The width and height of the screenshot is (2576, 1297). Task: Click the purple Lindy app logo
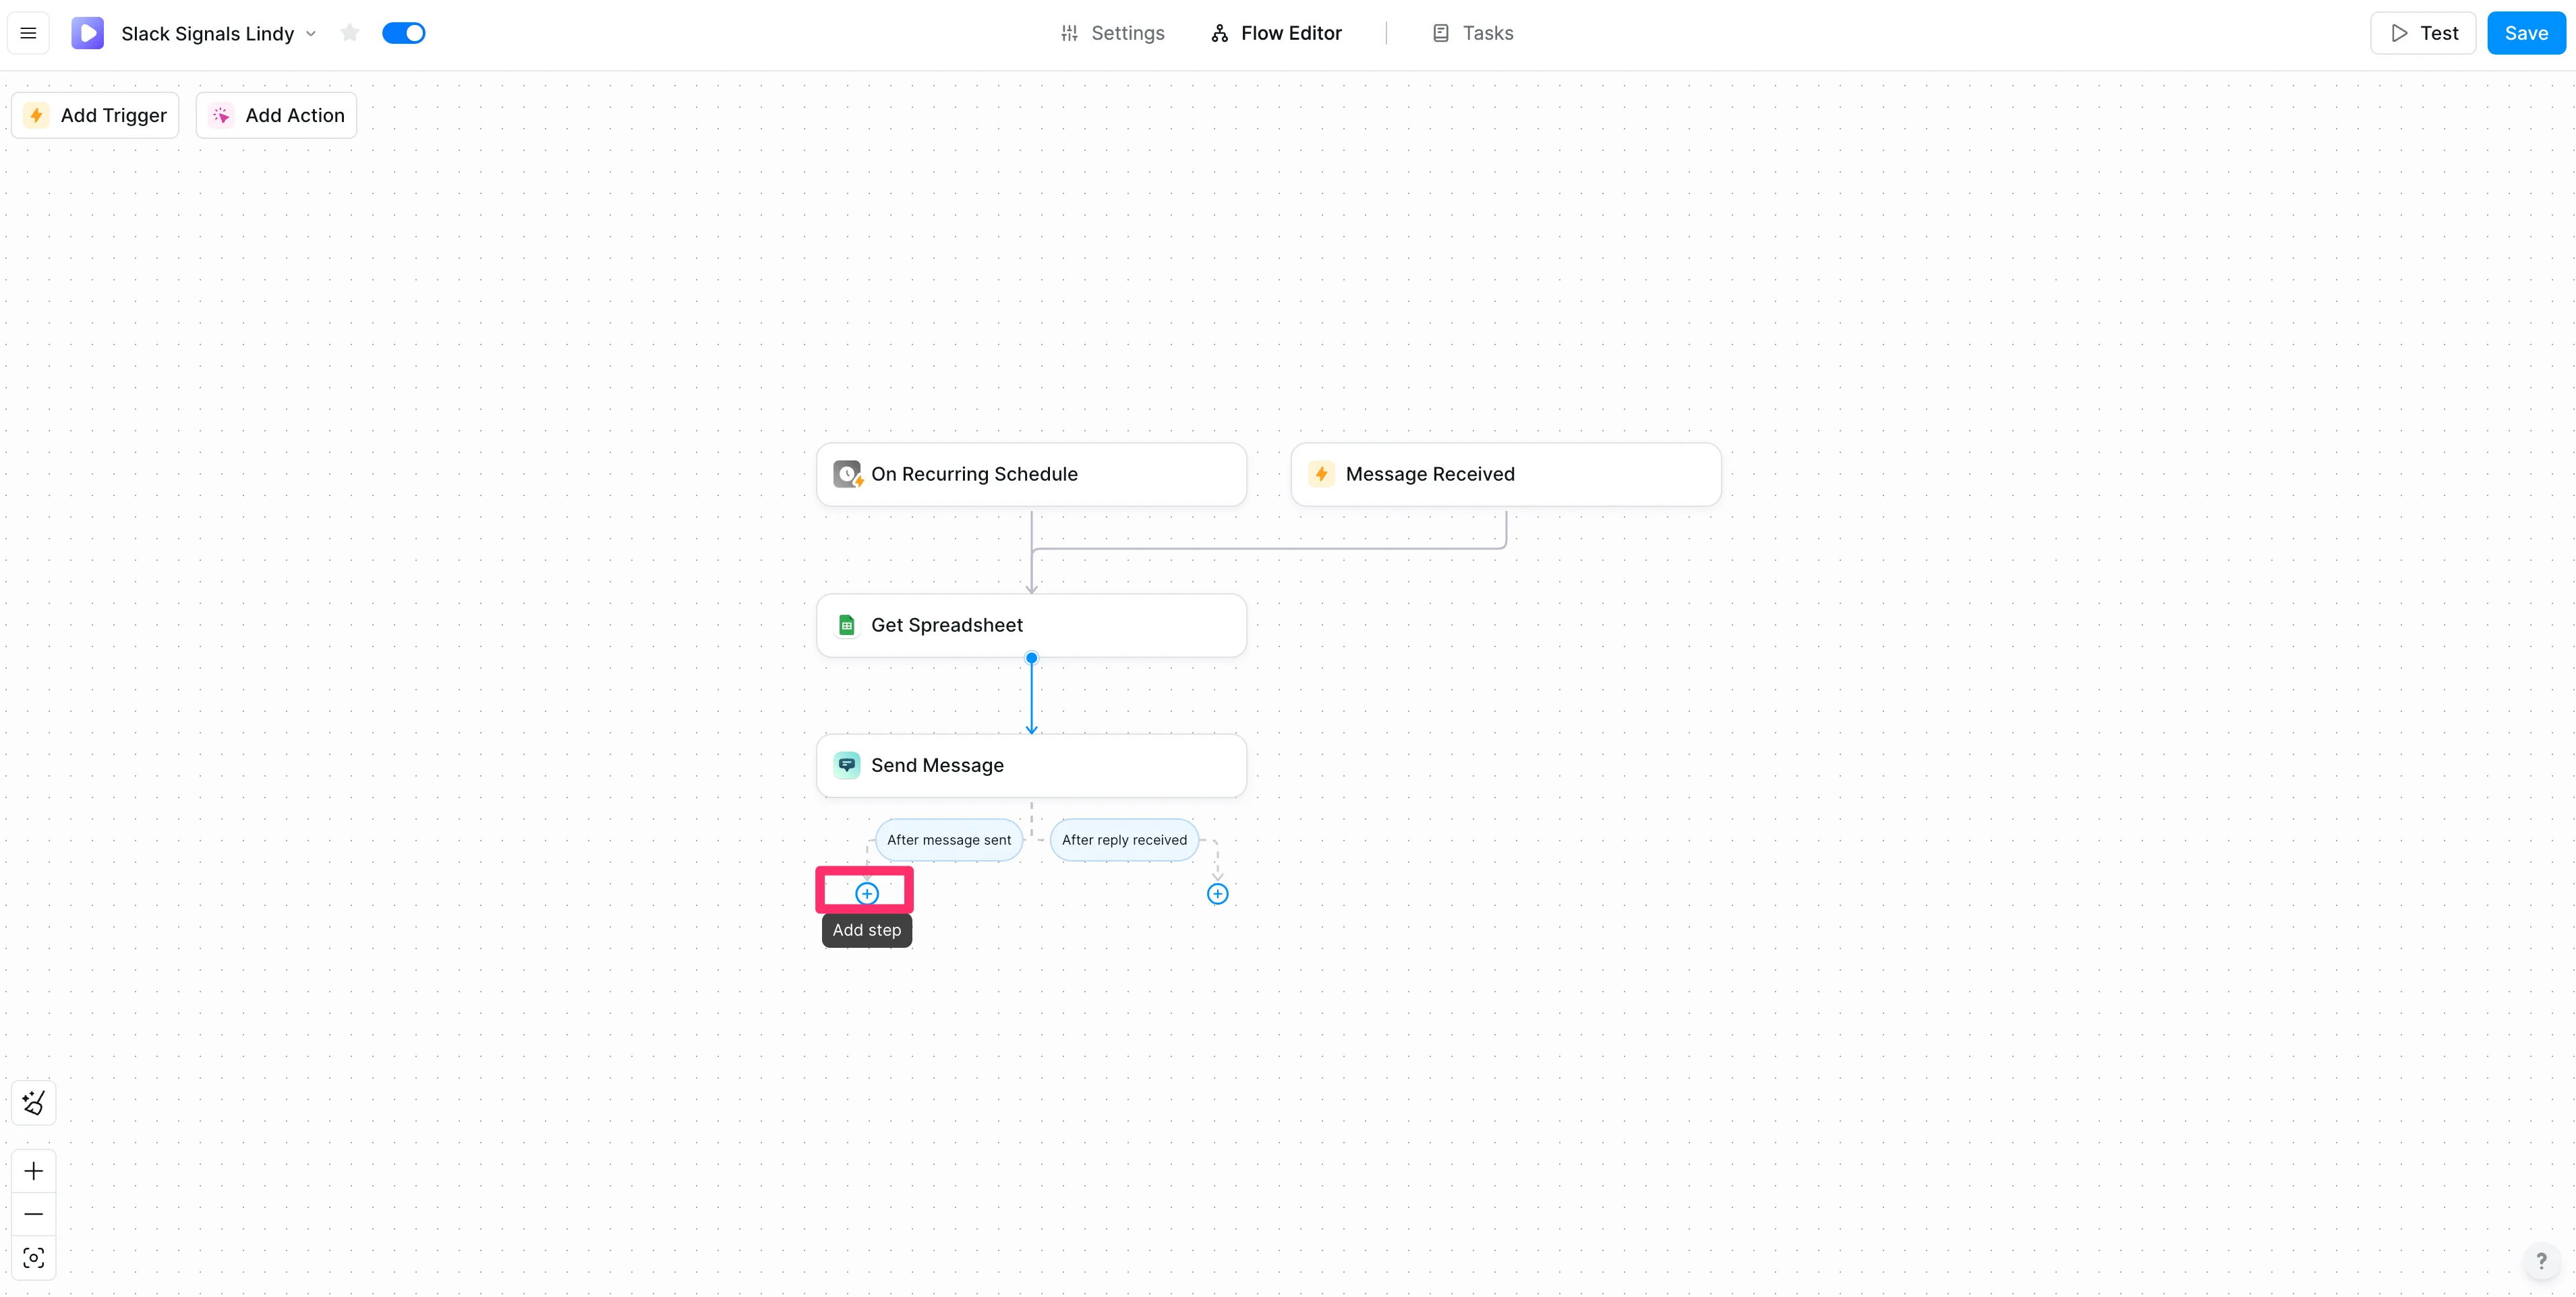point(87,33)
